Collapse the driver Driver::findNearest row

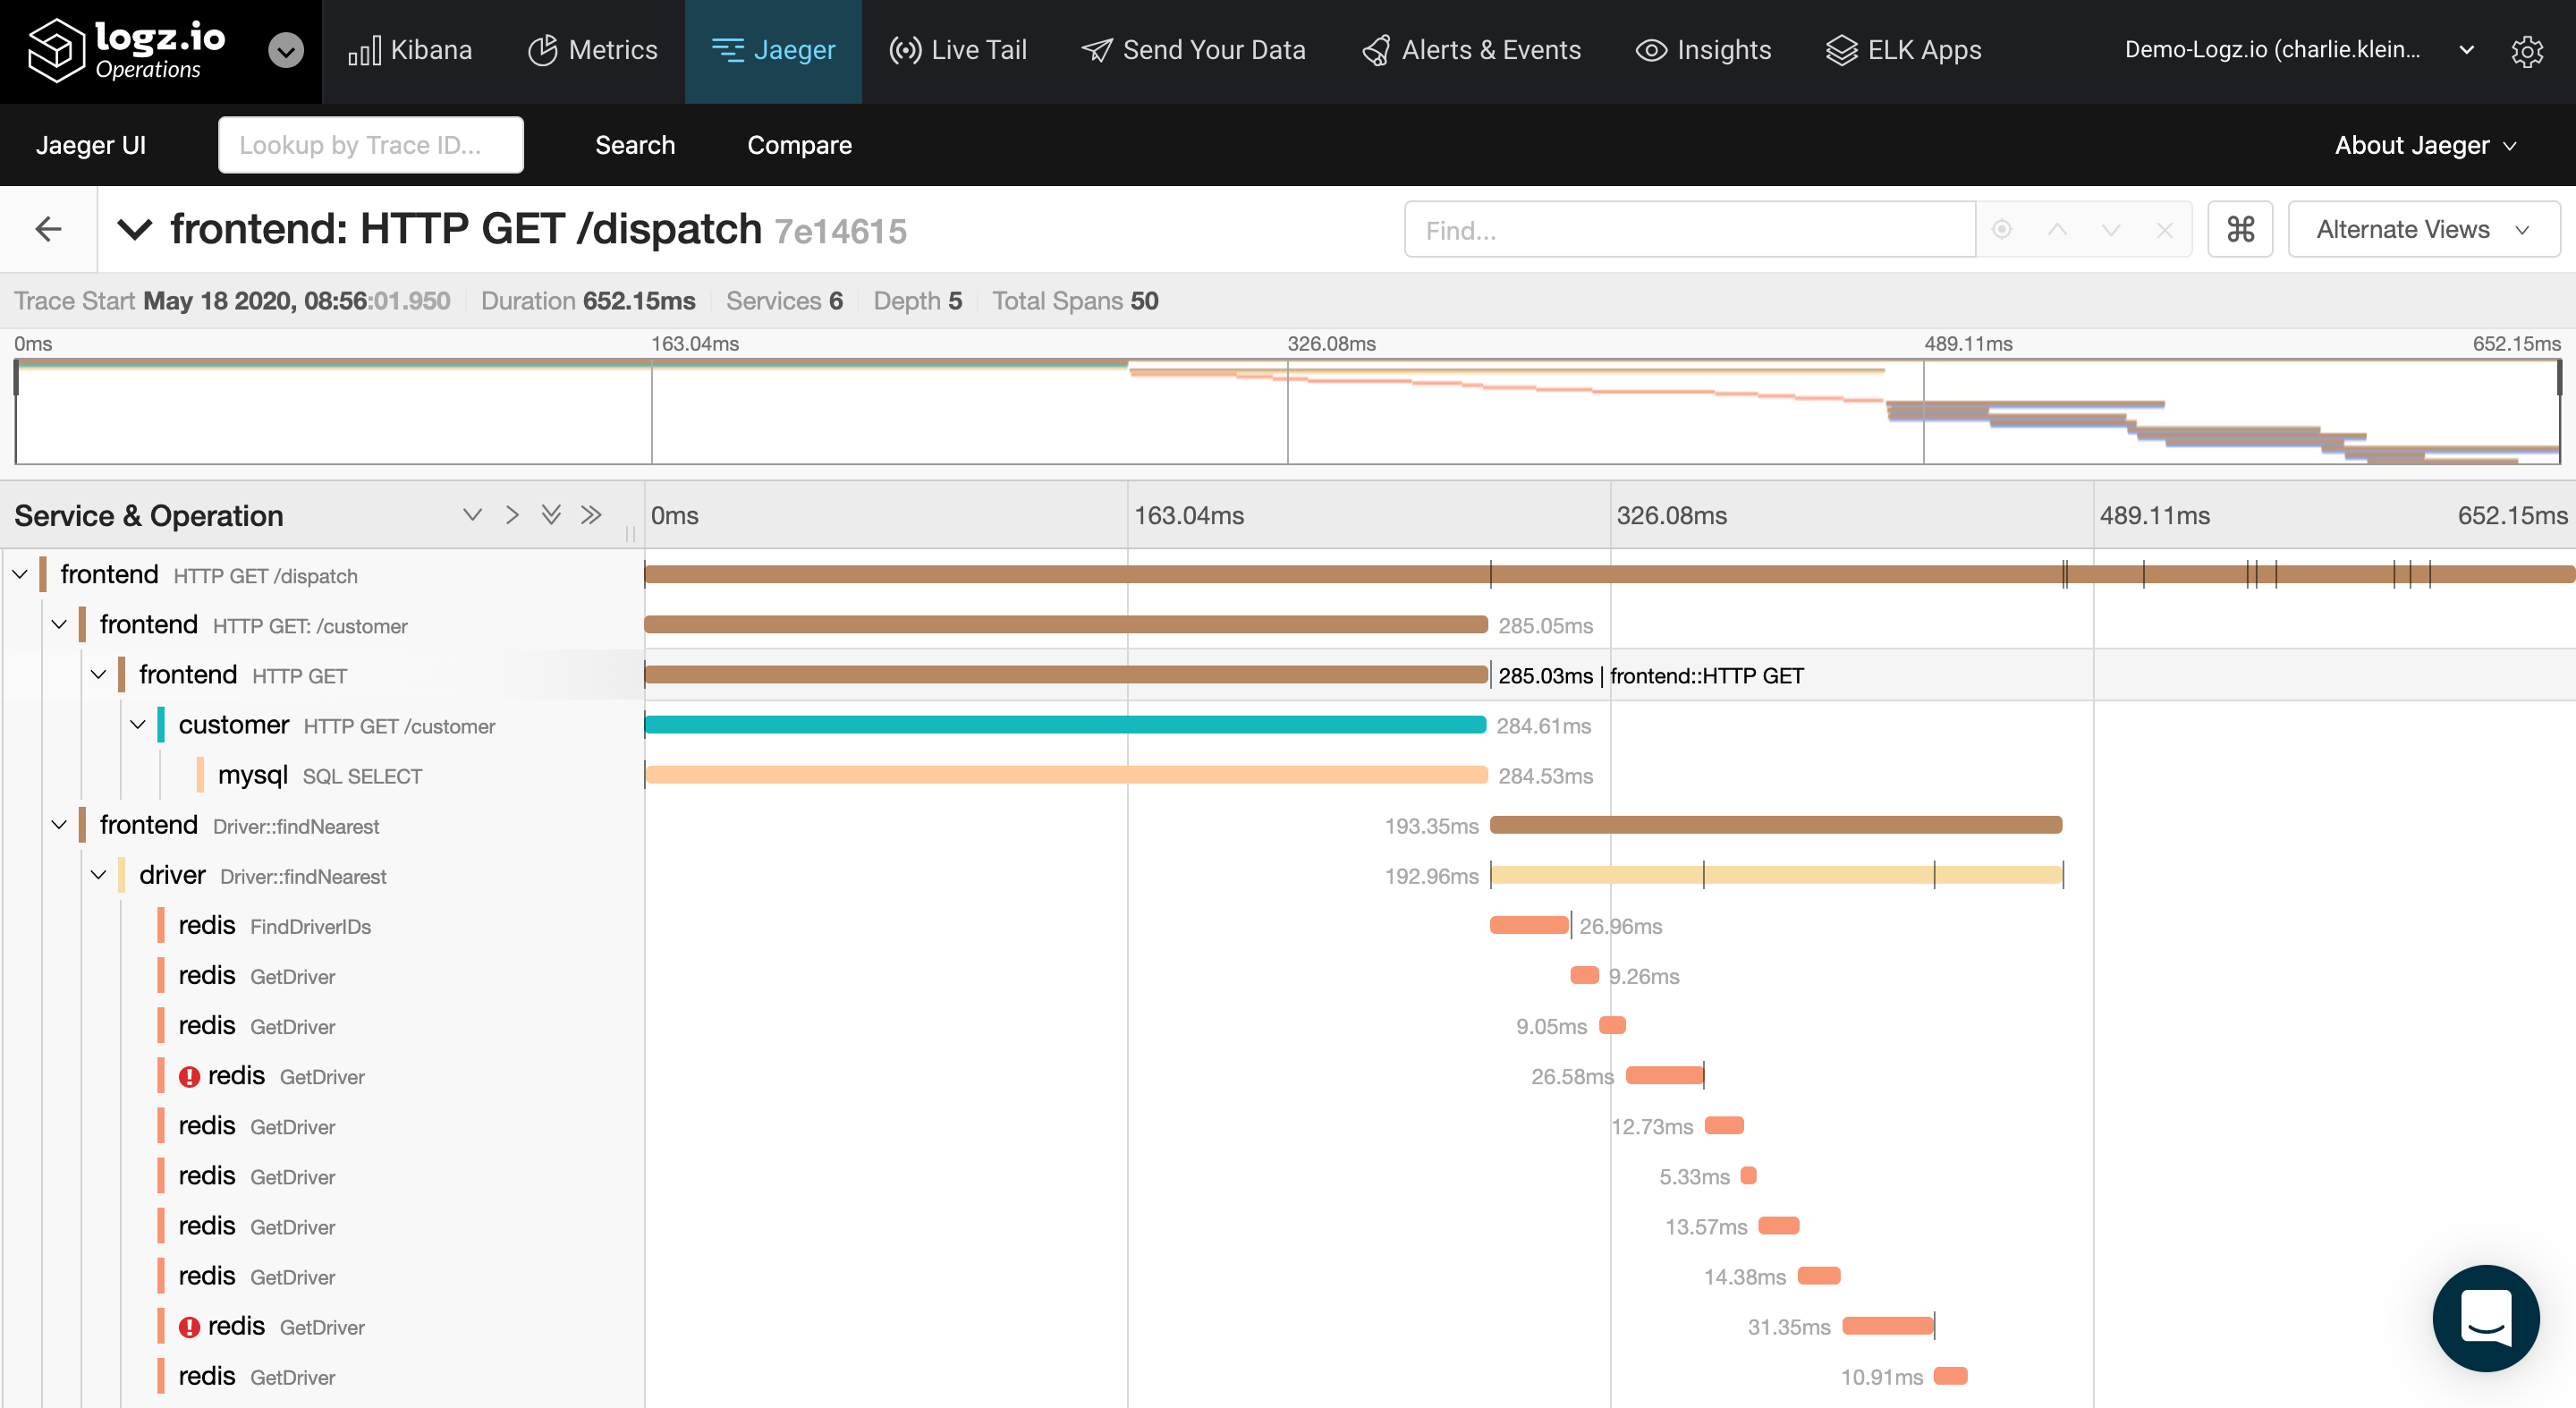(98, 874)
